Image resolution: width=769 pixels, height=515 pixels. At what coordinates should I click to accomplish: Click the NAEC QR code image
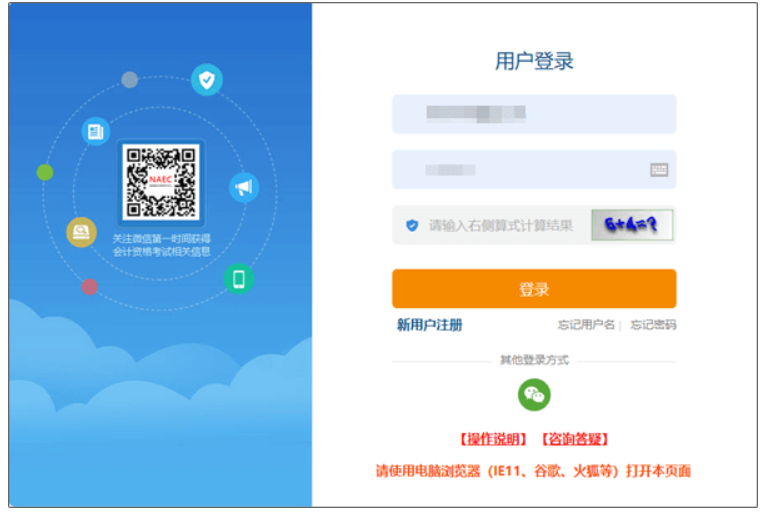click(x=161, y=182)
